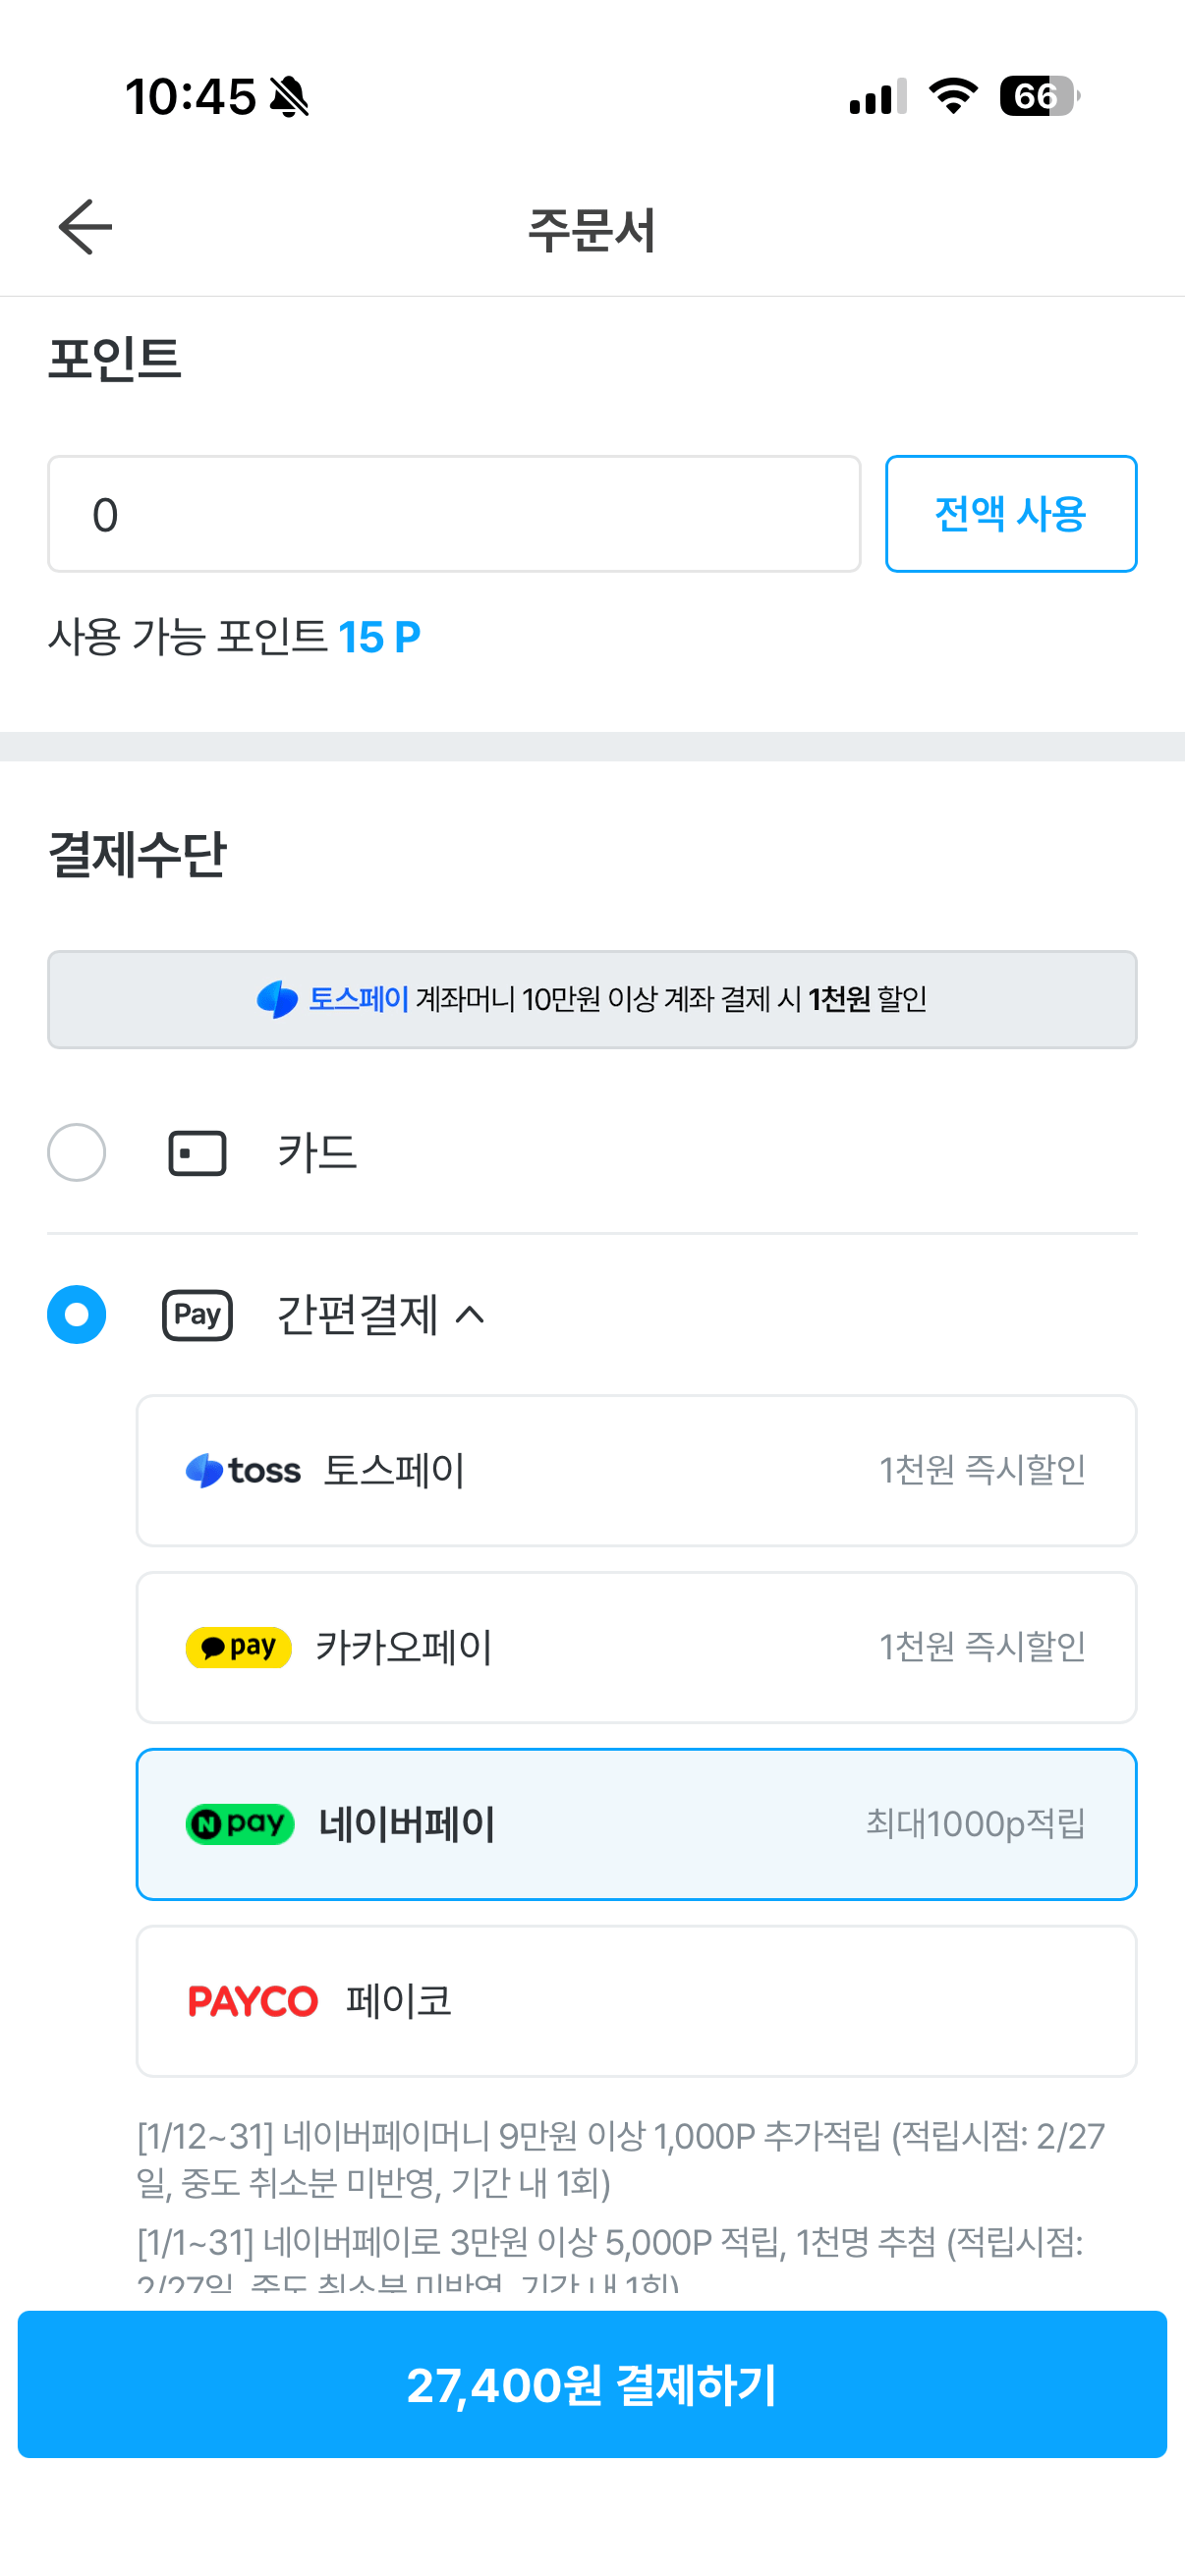Select the green N pay icon for 네이버페이
This screenshot has height=2576, width=1185.
pyautogui.click(x=239, y=1823)
